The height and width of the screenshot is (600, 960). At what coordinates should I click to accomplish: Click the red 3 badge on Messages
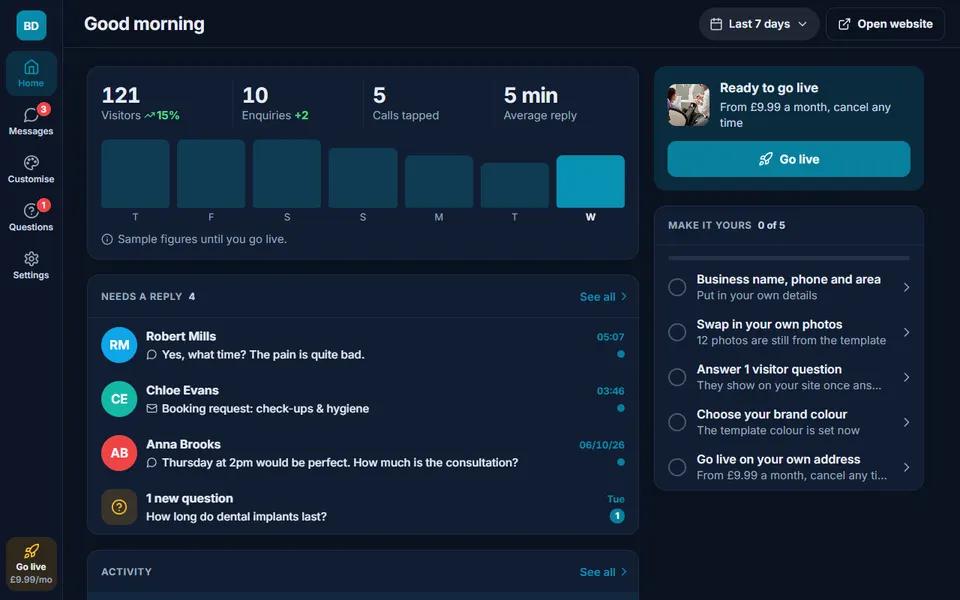(43, 109)
